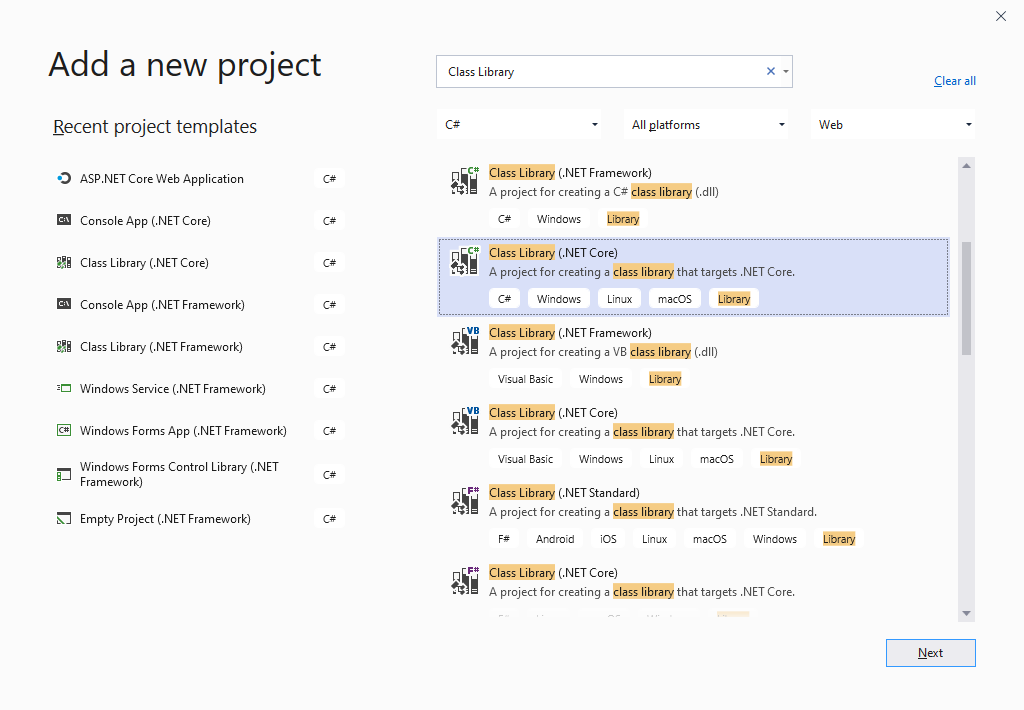The width and height of the screenshot is (1024, 710).
Task: Click the F# tag on .NET Standard result
Action: point(504,539)
